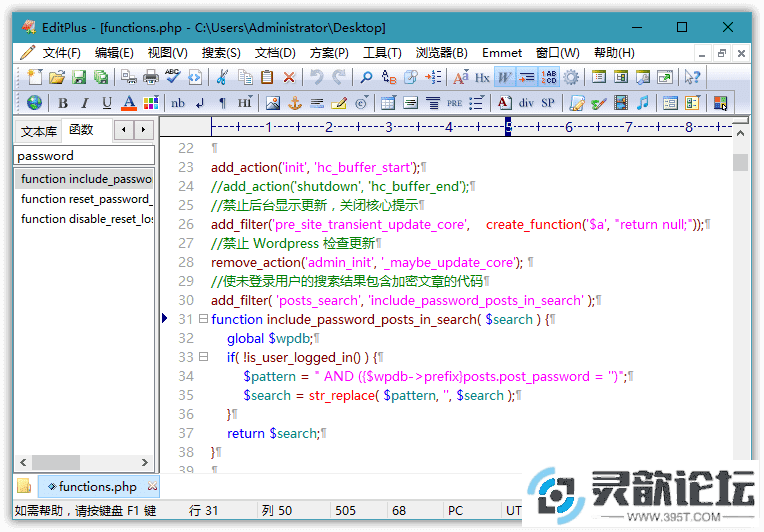764x532 pixels.
Task: Select function reset_password_ list entry
Action: click(84, 199)
